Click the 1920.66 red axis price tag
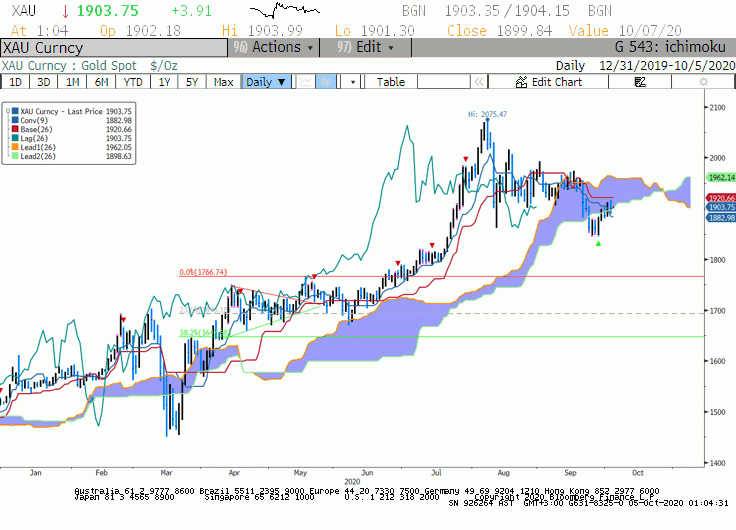 tap(721, 198)
